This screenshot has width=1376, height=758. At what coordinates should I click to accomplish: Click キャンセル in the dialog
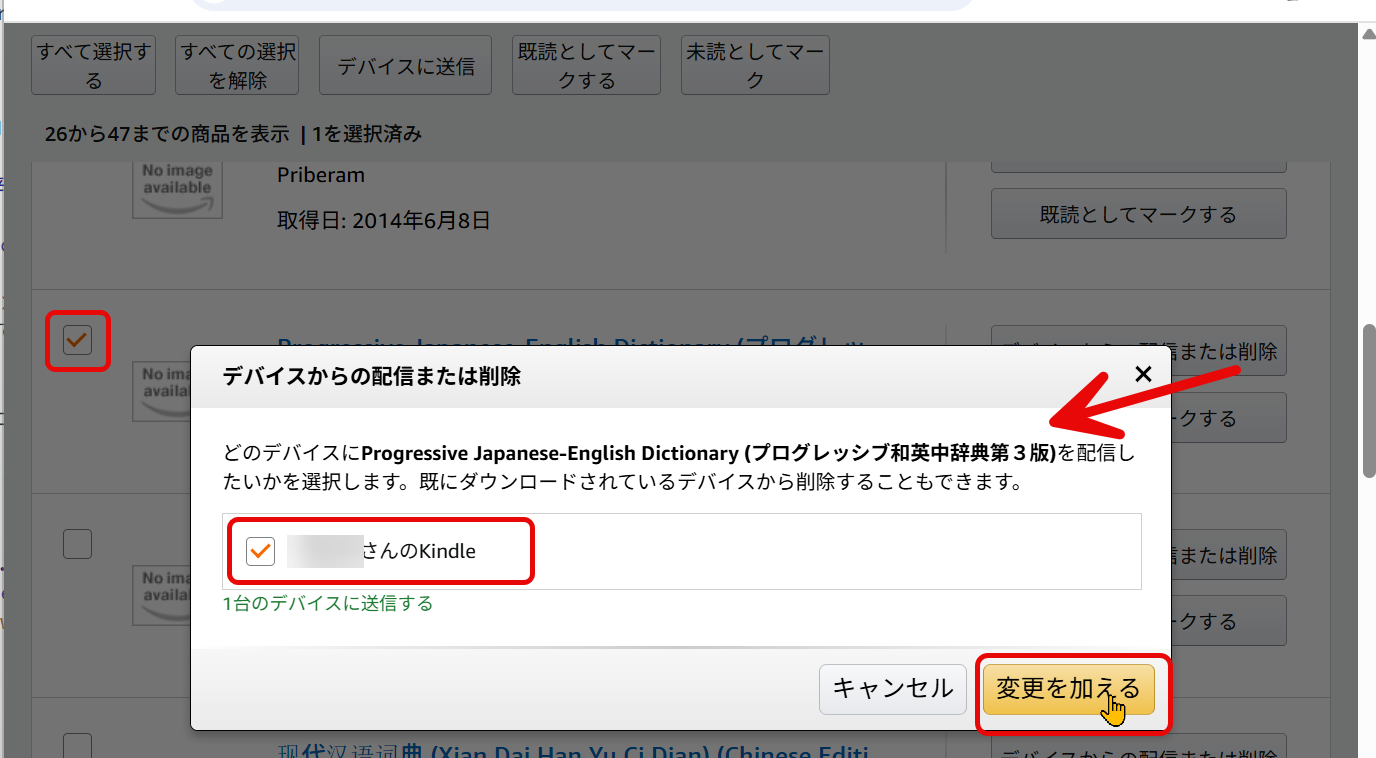point(891,688)
